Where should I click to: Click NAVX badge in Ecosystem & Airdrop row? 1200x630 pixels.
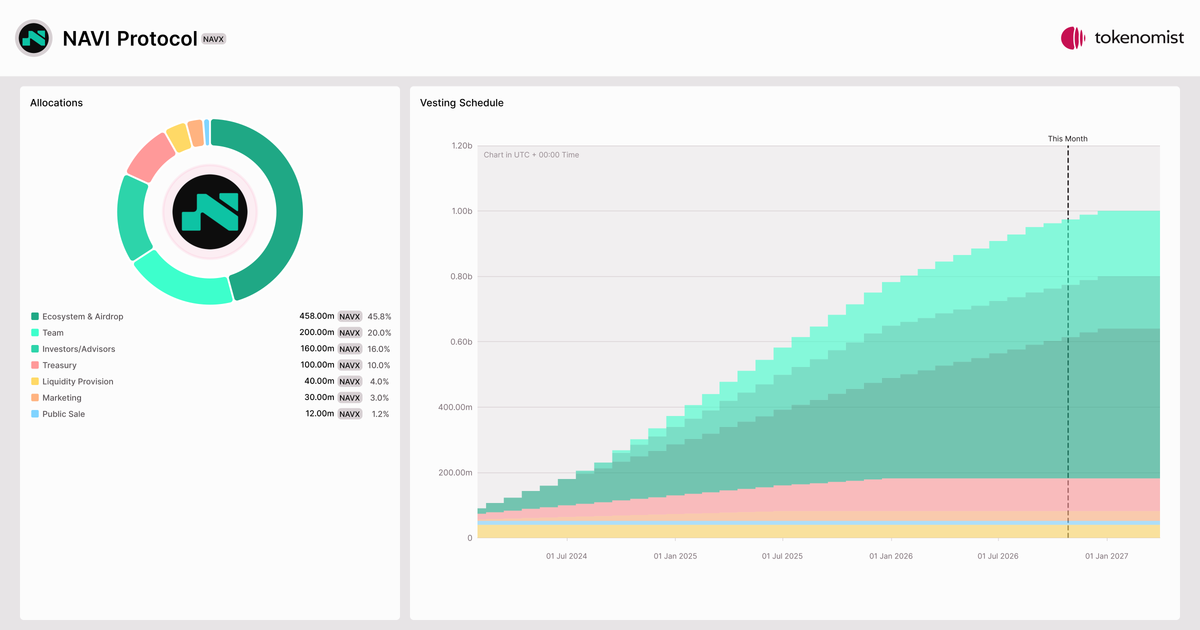349,316
